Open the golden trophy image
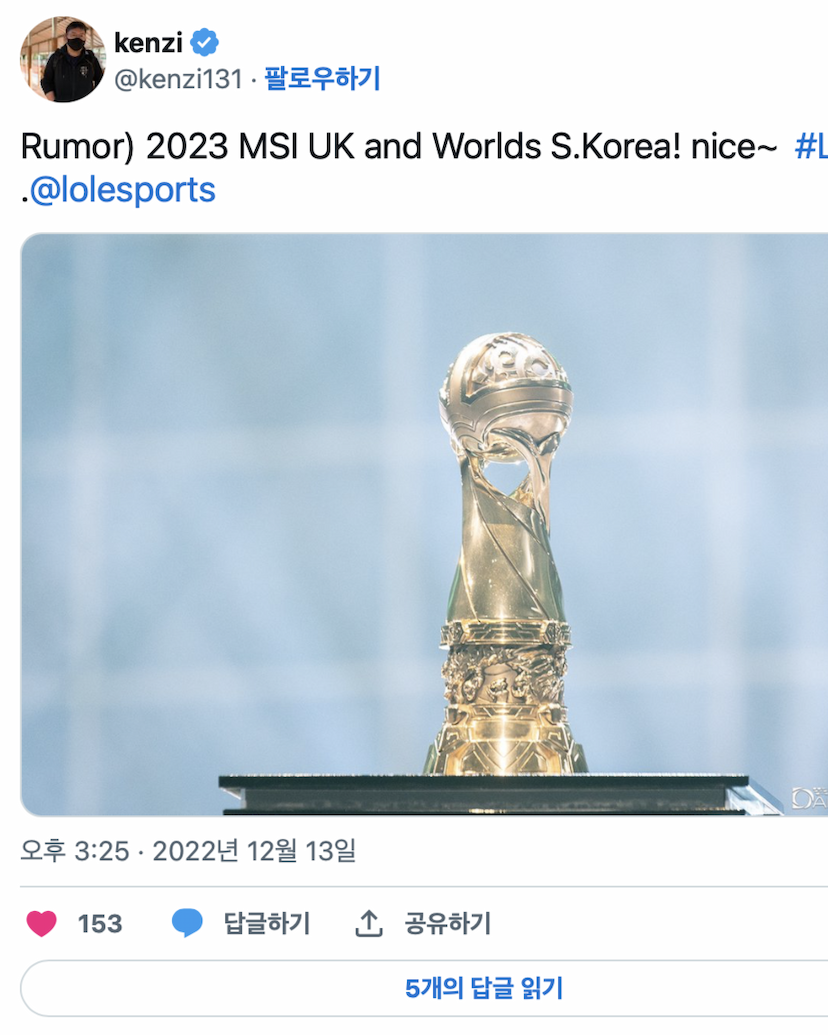 [424, 525]
